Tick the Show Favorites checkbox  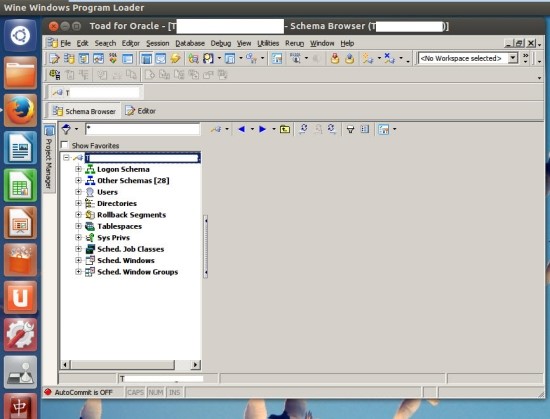pyautogui.click(x=64, y=145)
